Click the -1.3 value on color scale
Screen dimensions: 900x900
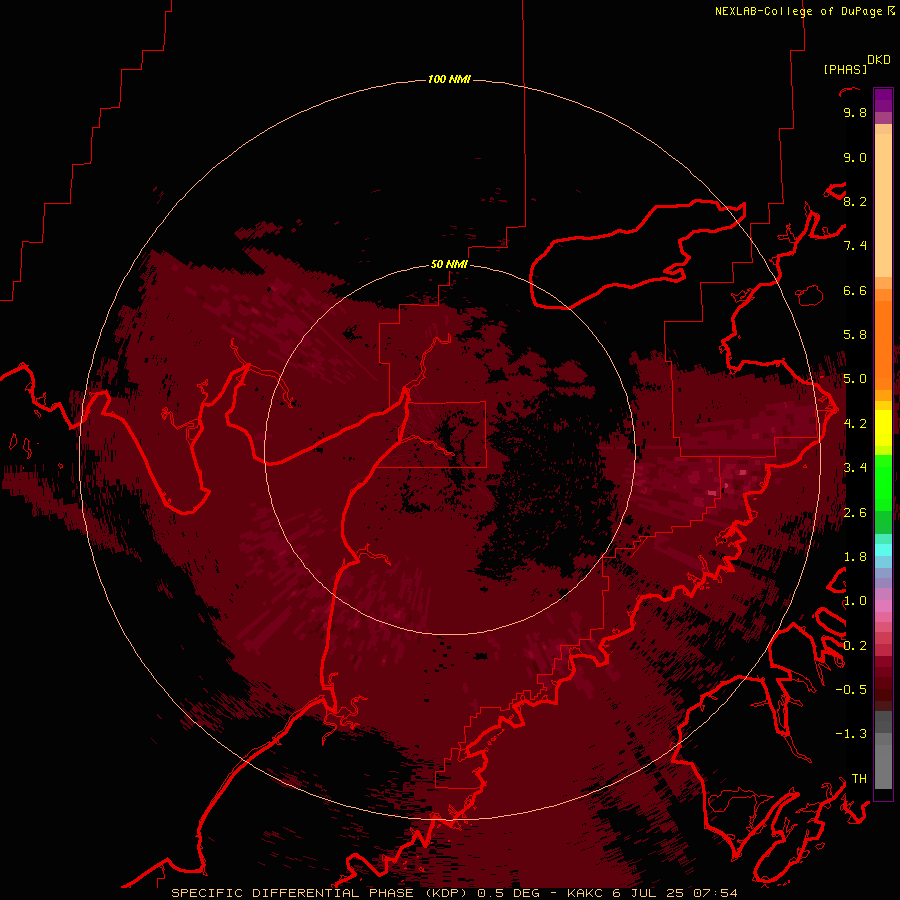point(851,734)
